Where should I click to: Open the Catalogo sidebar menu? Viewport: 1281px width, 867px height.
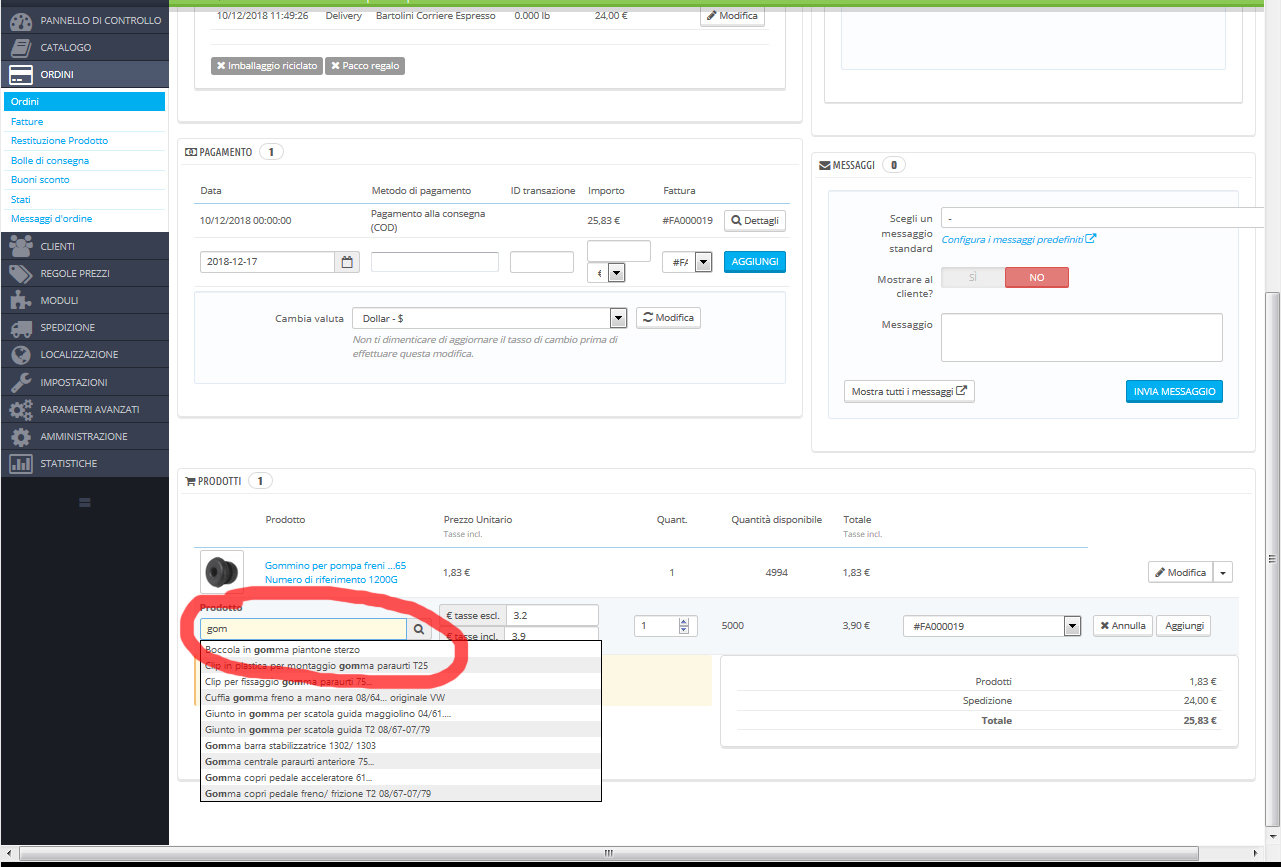[x=85, y=47]
